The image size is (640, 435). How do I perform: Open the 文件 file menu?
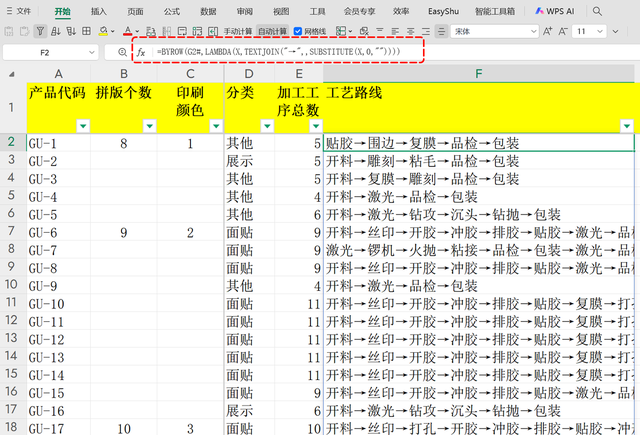pyautogui.click(x=19, y=11)
